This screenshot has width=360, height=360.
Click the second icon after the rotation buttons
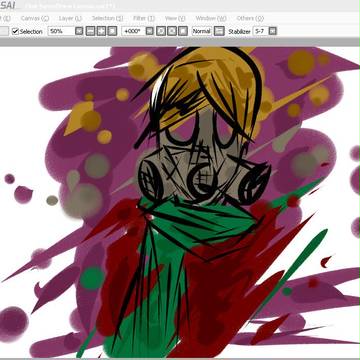(x=172, y=31)
